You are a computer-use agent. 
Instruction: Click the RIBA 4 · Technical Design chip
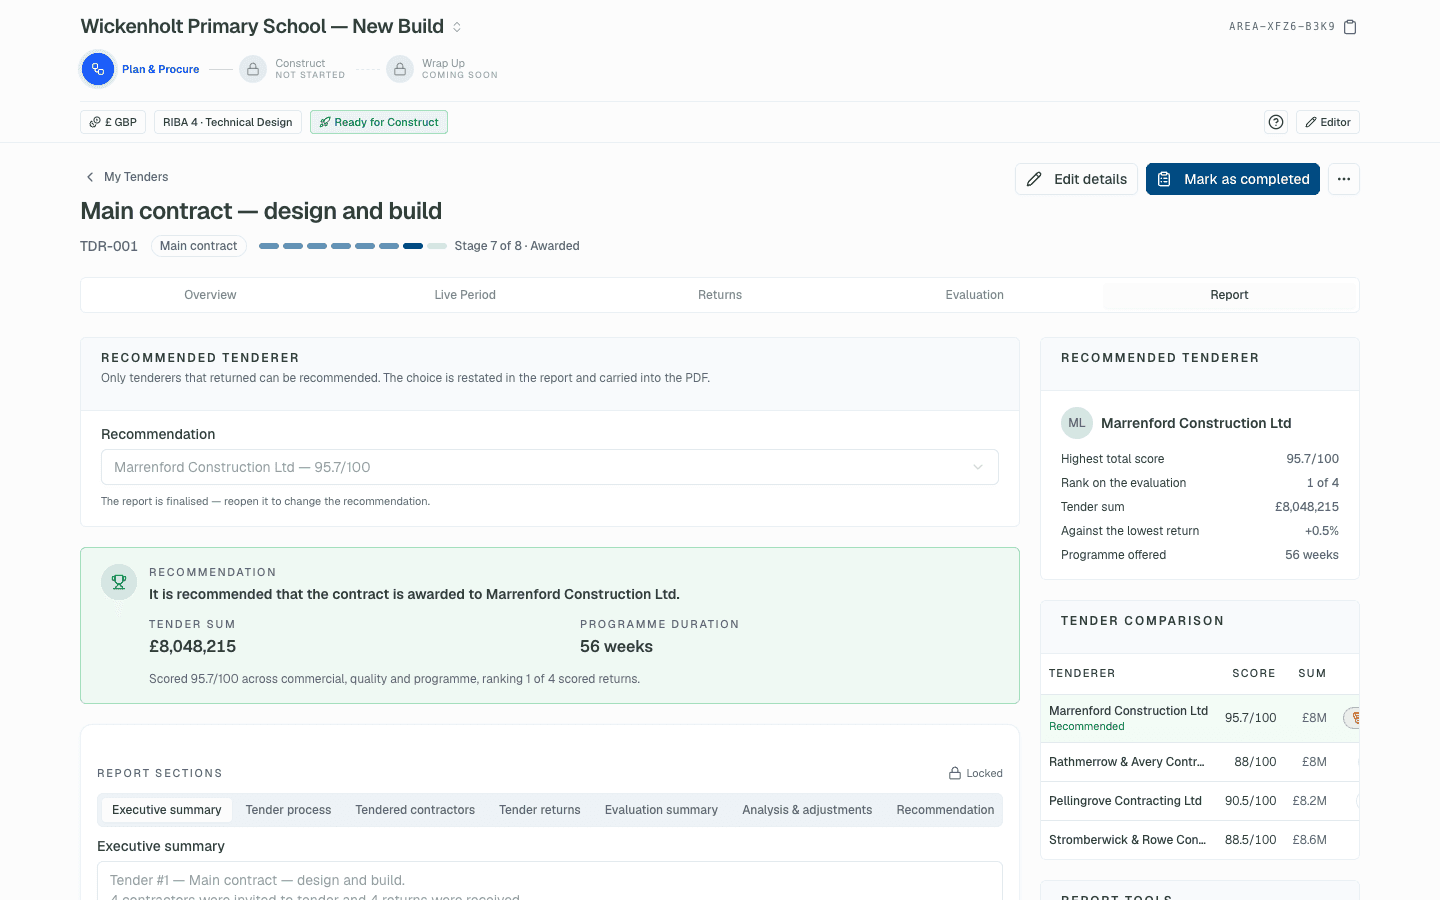228,122
